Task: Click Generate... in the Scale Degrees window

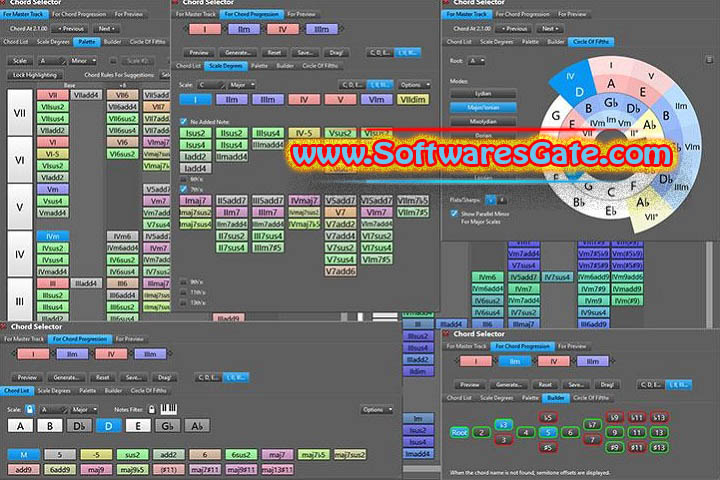Action: 238,52
